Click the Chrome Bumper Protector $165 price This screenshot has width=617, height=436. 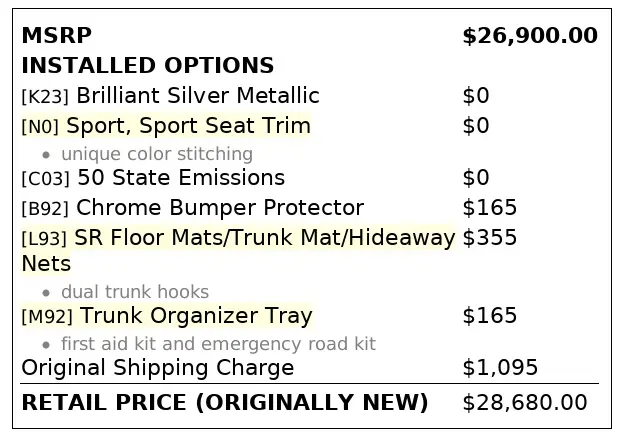tap(490, 207)
